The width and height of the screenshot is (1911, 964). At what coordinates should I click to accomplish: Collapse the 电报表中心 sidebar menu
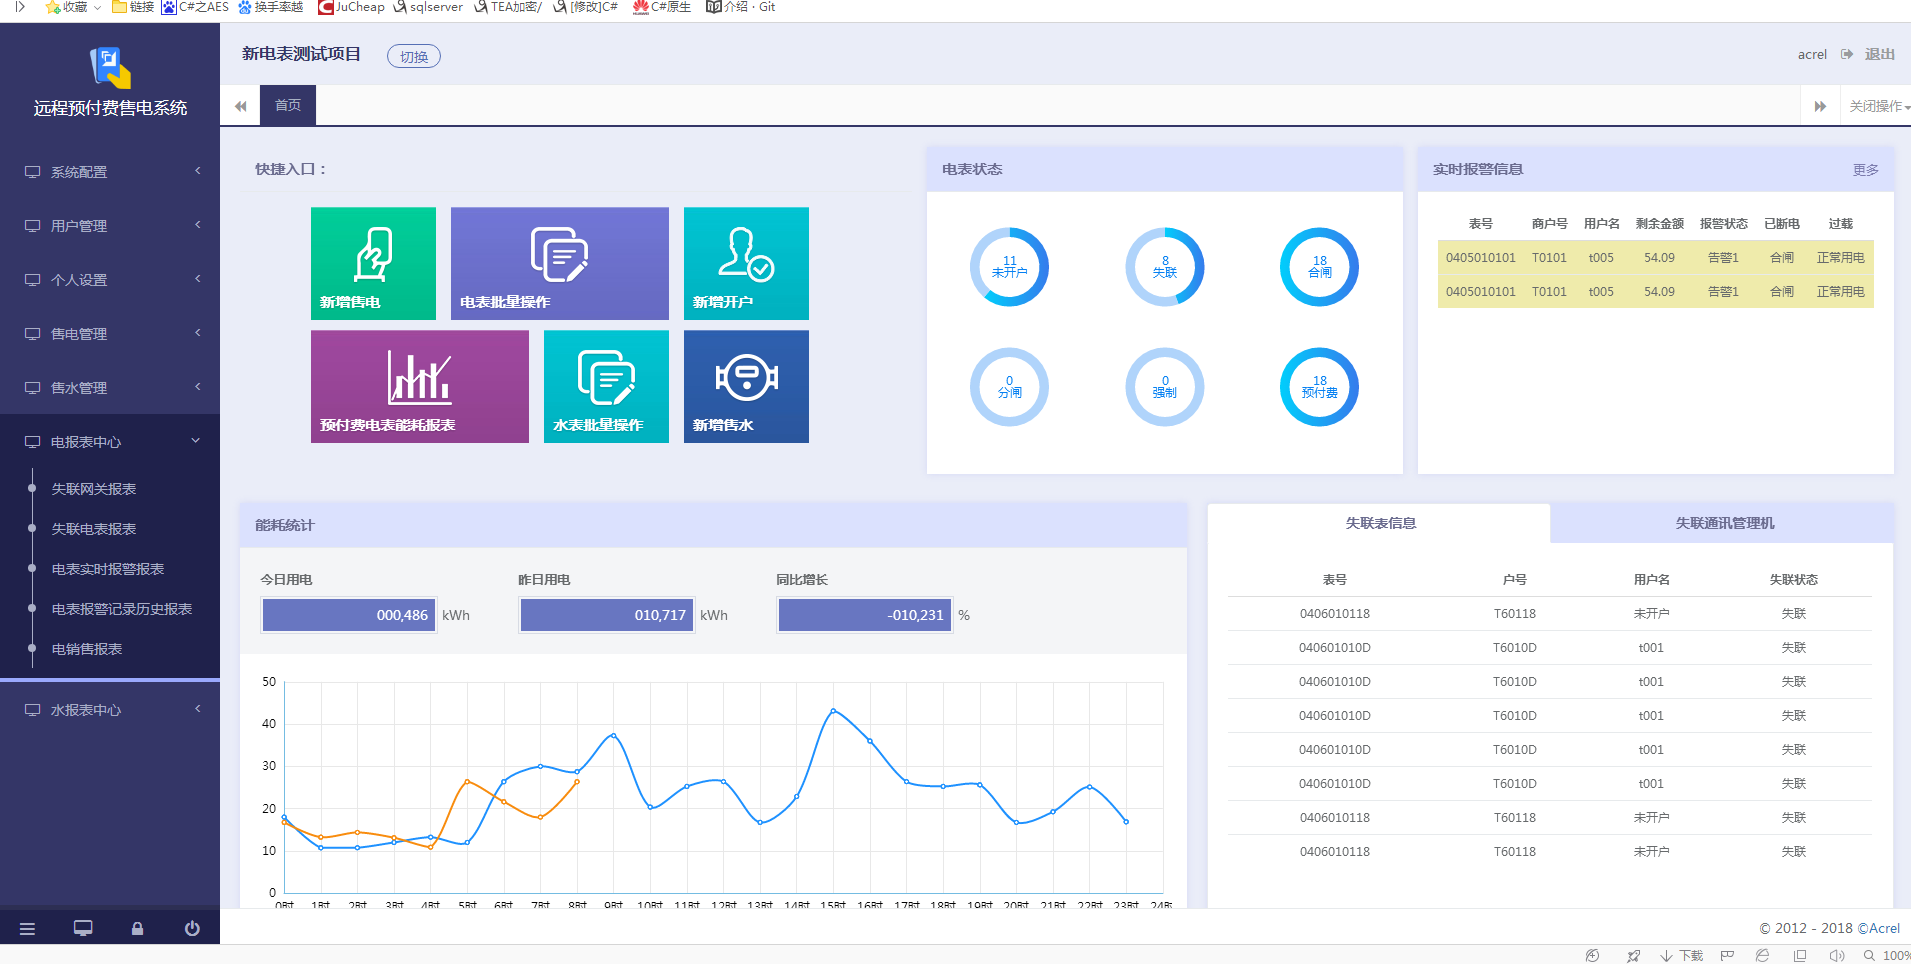[x=110, y=442]
